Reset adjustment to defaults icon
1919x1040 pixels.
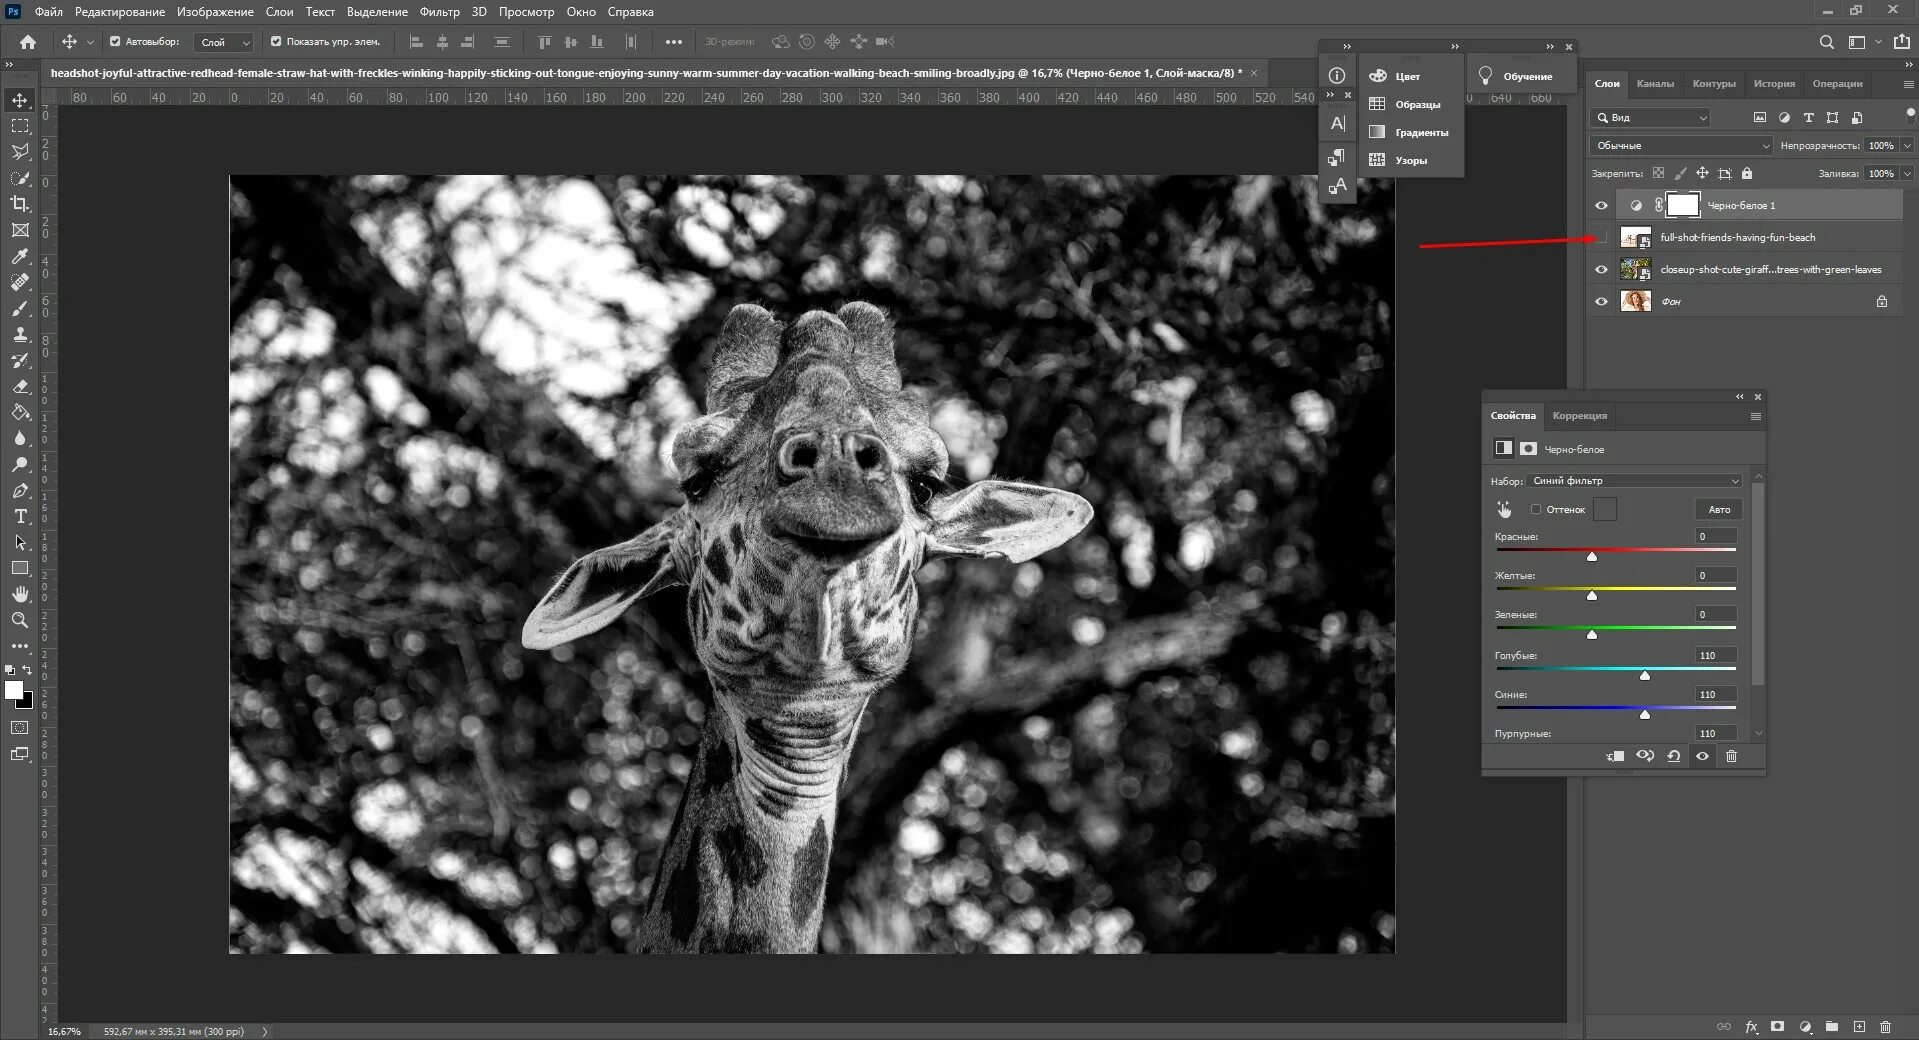[x=1674, y=756]
